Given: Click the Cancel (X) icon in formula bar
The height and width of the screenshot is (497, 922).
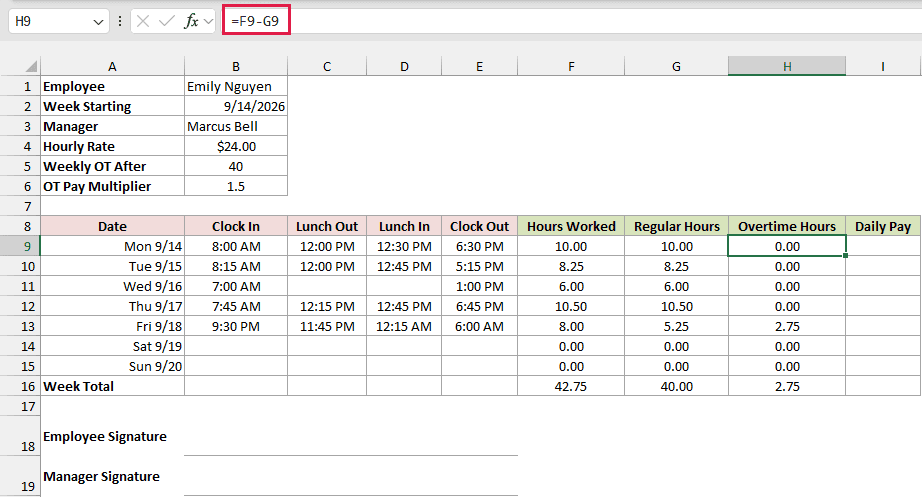Looking at the screenshot, I should pos(142,22).
